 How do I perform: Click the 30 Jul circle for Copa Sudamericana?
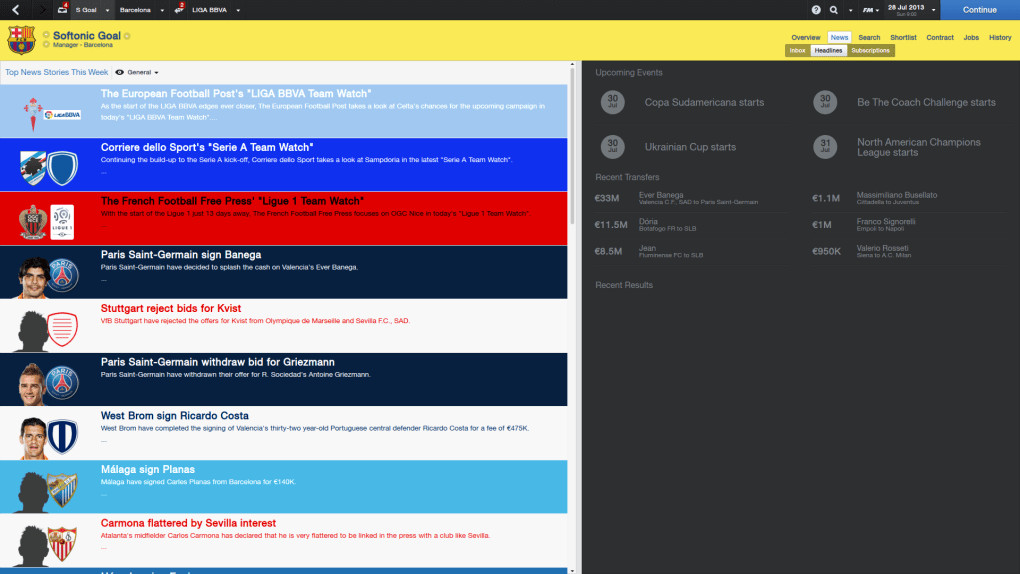point(612,102)
